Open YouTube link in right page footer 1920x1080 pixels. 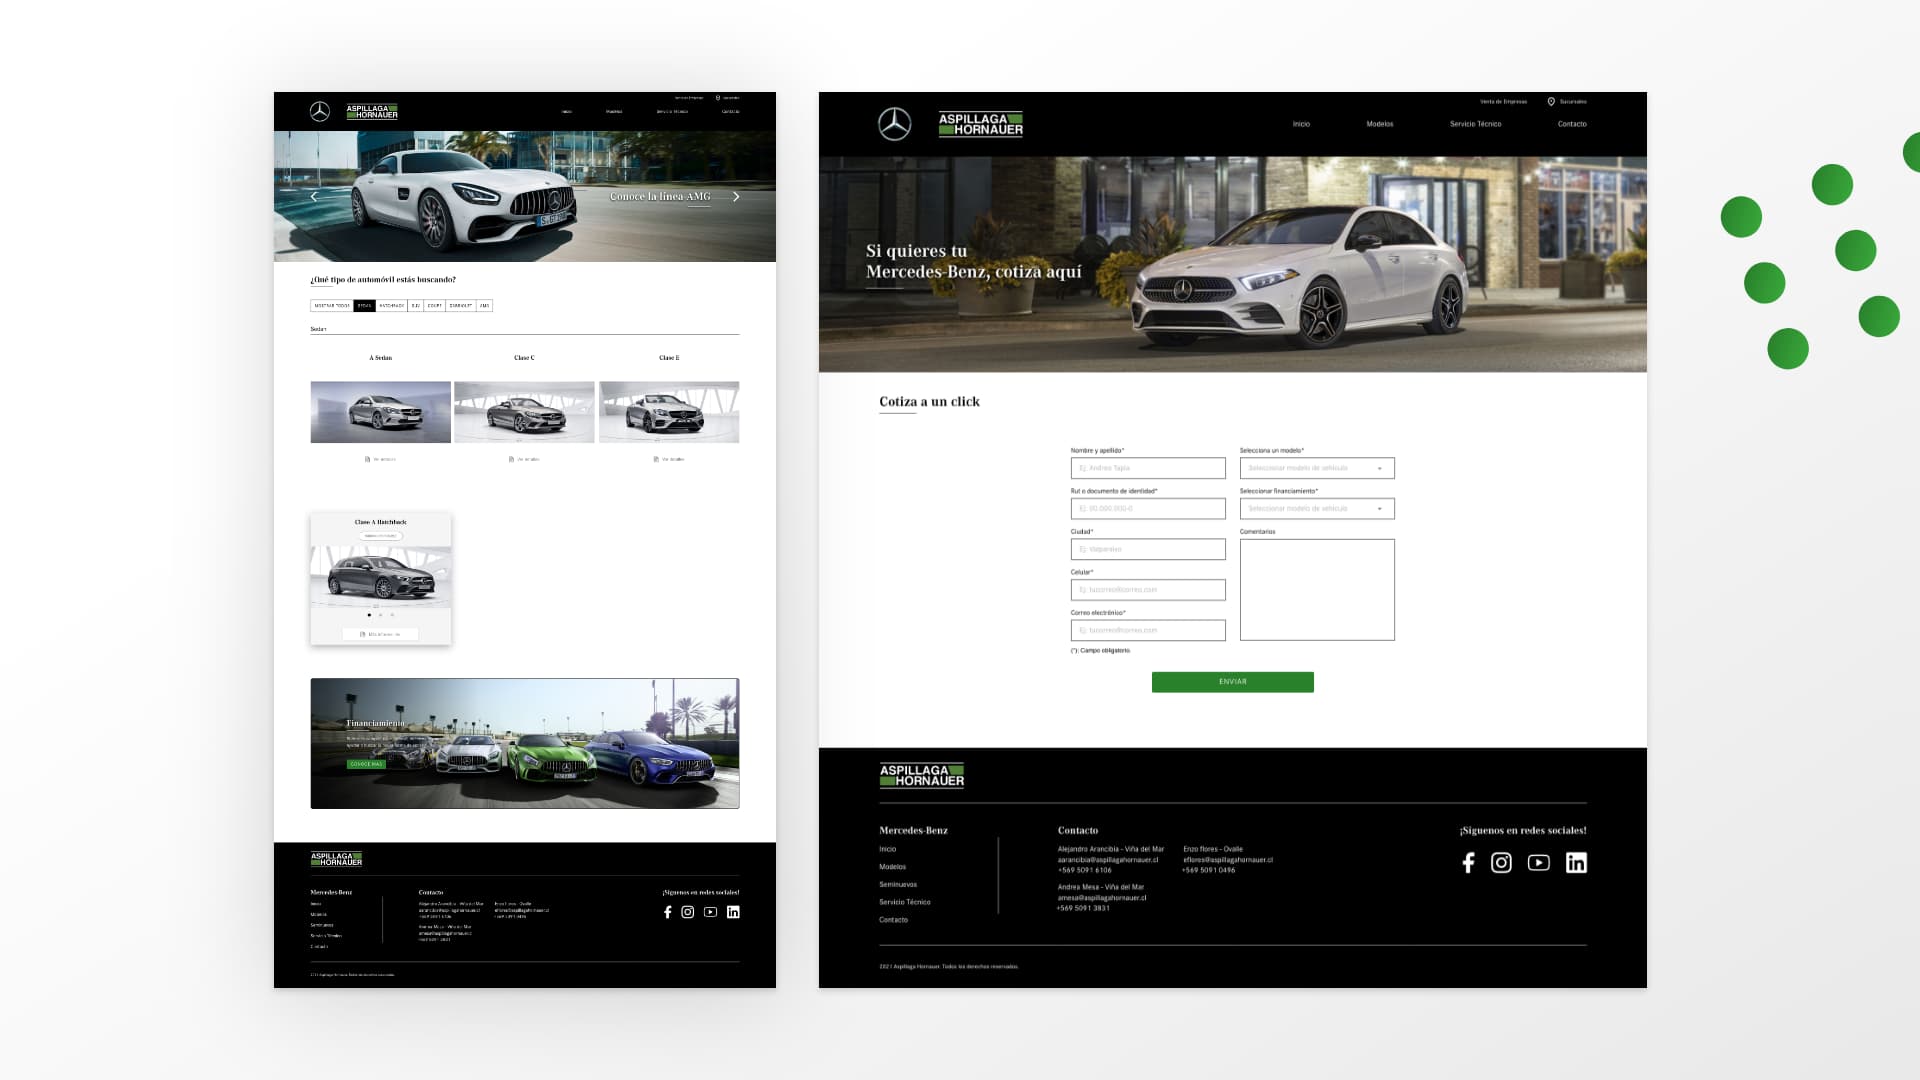[1539, 863]
